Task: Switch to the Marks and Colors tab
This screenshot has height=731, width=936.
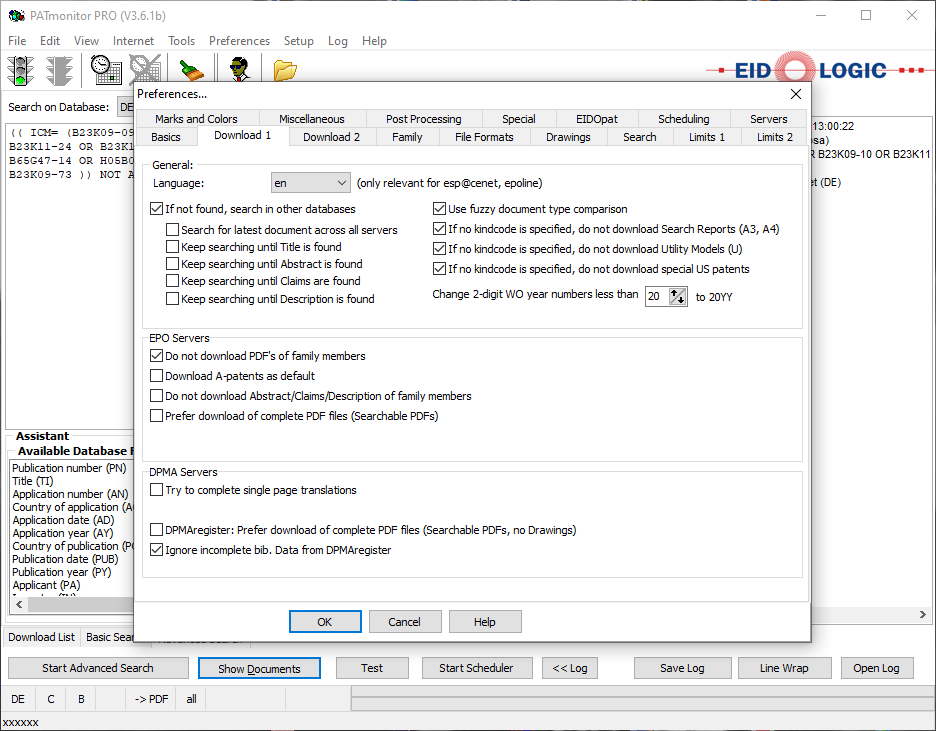Action: [x=196, y=119]
